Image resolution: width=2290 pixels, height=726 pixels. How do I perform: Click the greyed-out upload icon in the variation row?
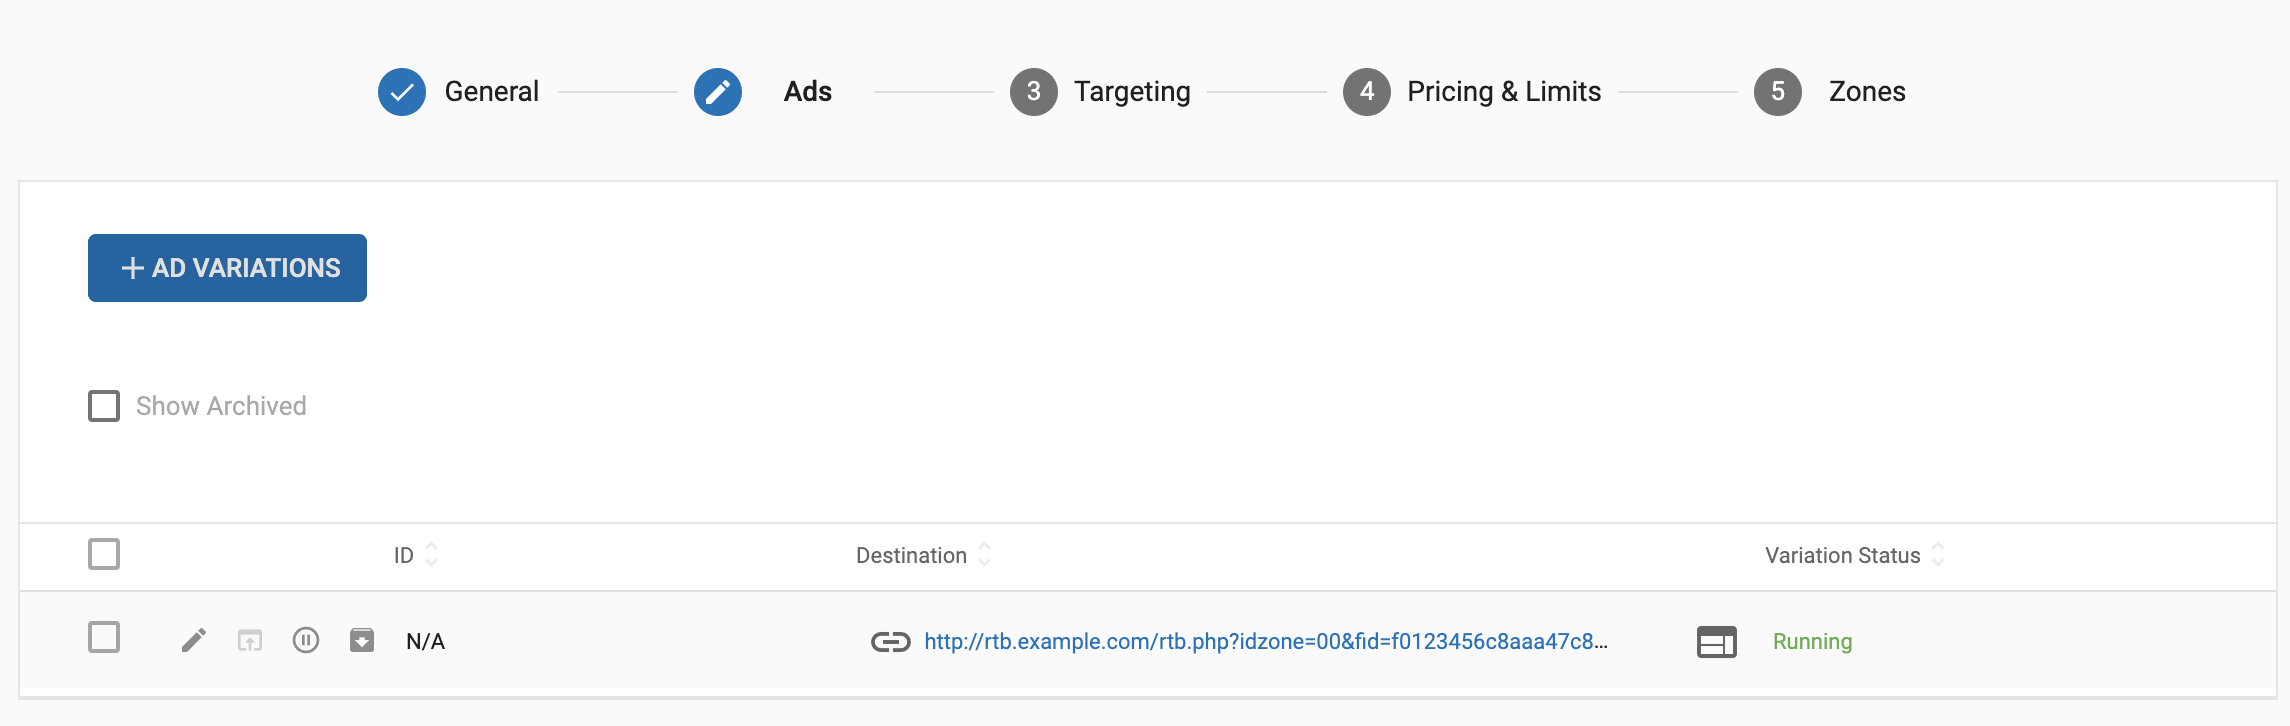[x=250, y=640]
